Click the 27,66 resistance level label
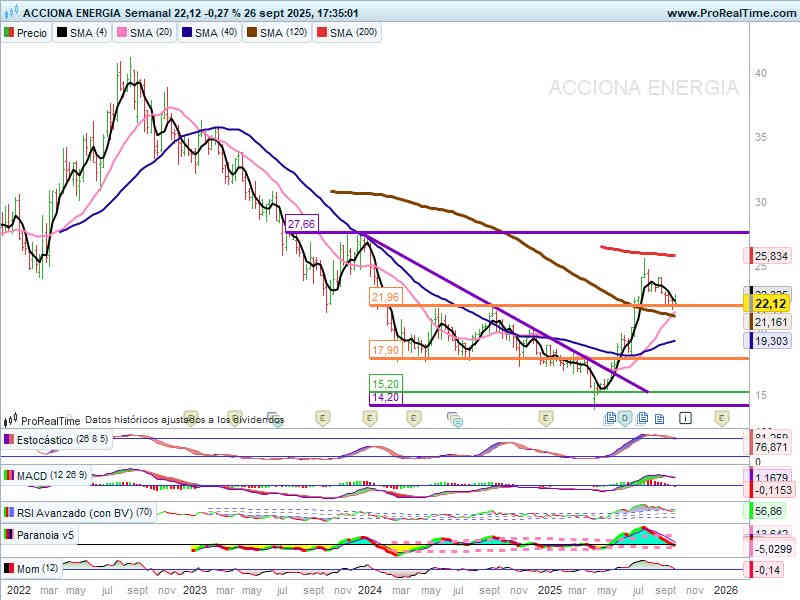This screenshot has height=600, width=800. (302, 223)
